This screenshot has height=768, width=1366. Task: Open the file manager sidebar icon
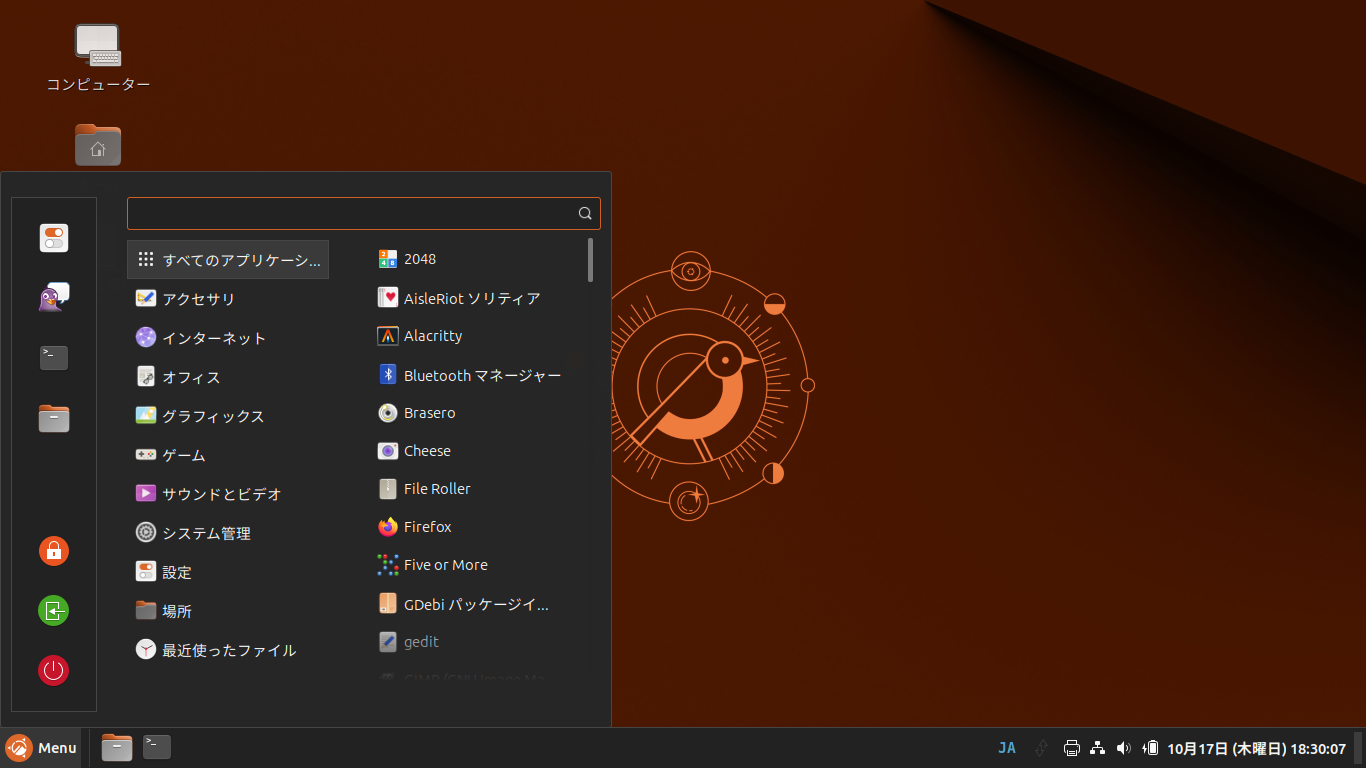tap(53, 418)
